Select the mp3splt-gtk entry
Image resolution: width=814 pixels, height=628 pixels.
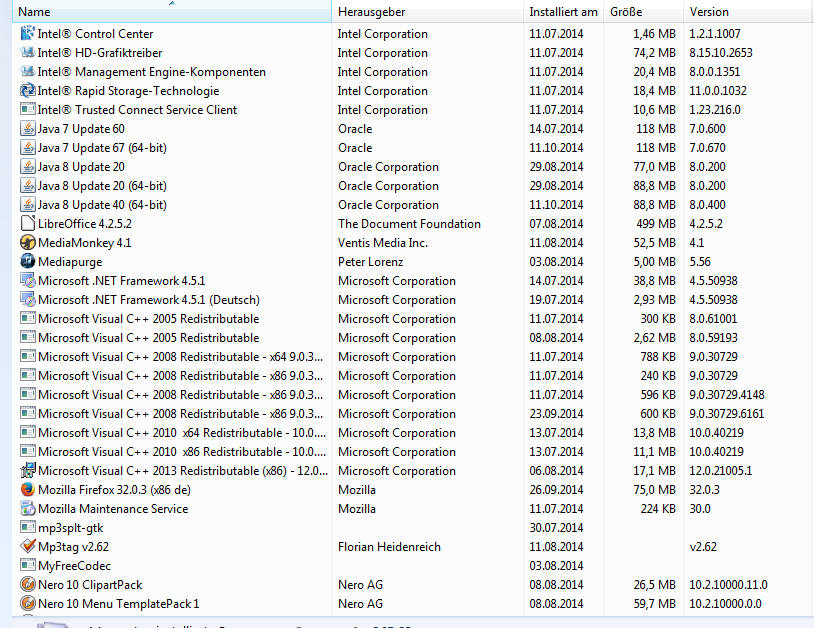(x=71, y=528)
